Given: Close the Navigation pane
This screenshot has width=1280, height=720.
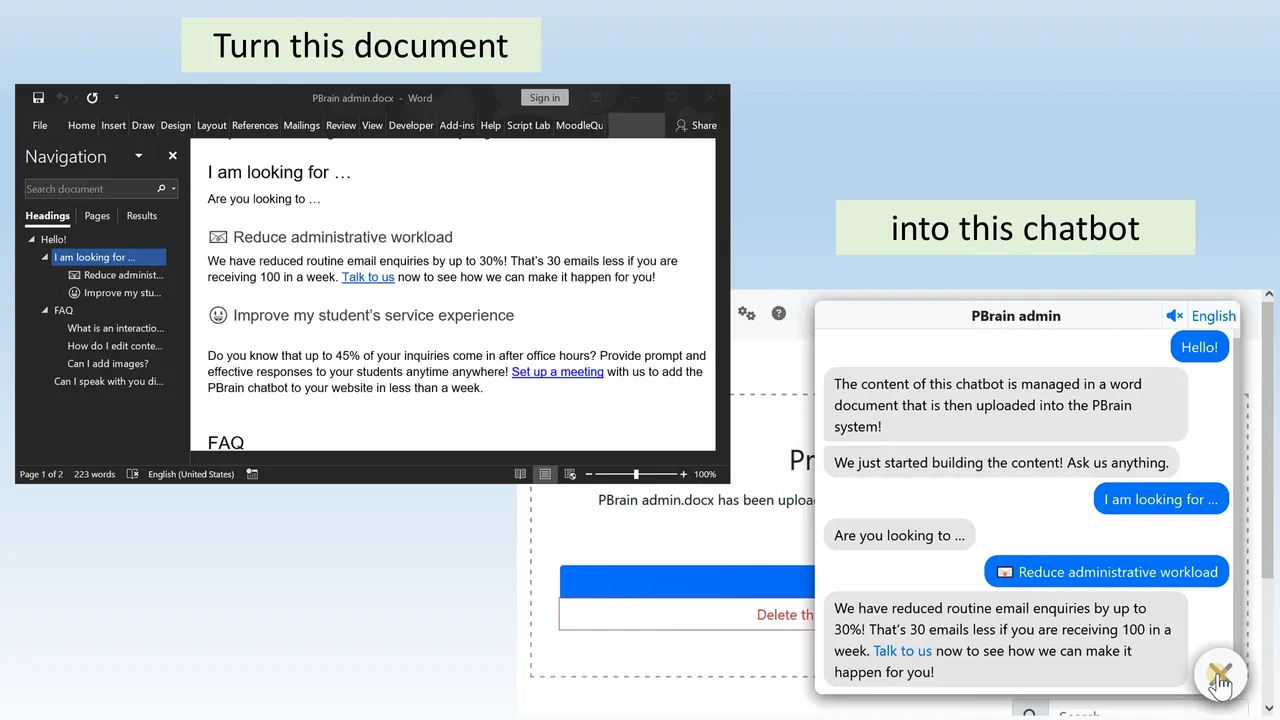Looking at the screenshot, I should coord(172,156).
